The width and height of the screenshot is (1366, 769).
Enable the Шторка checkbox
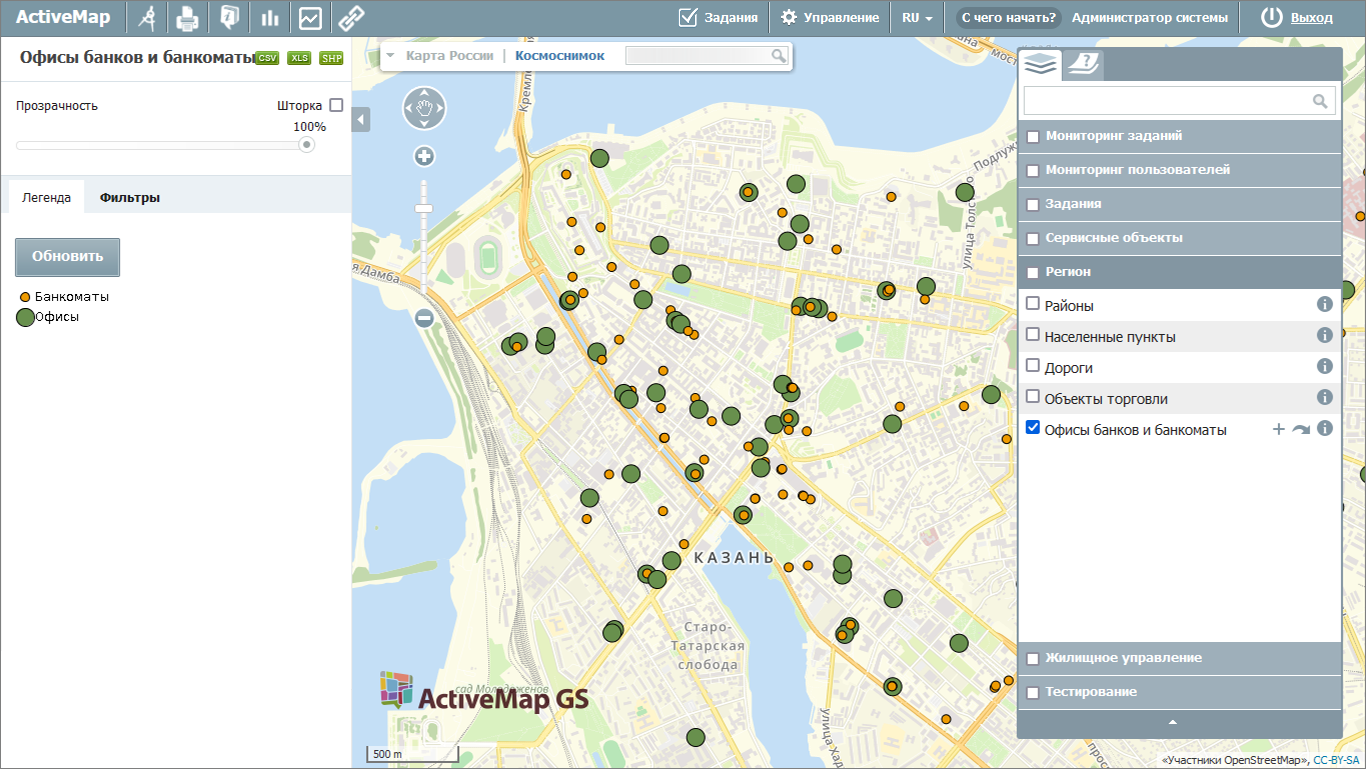(x=336, y=105)
